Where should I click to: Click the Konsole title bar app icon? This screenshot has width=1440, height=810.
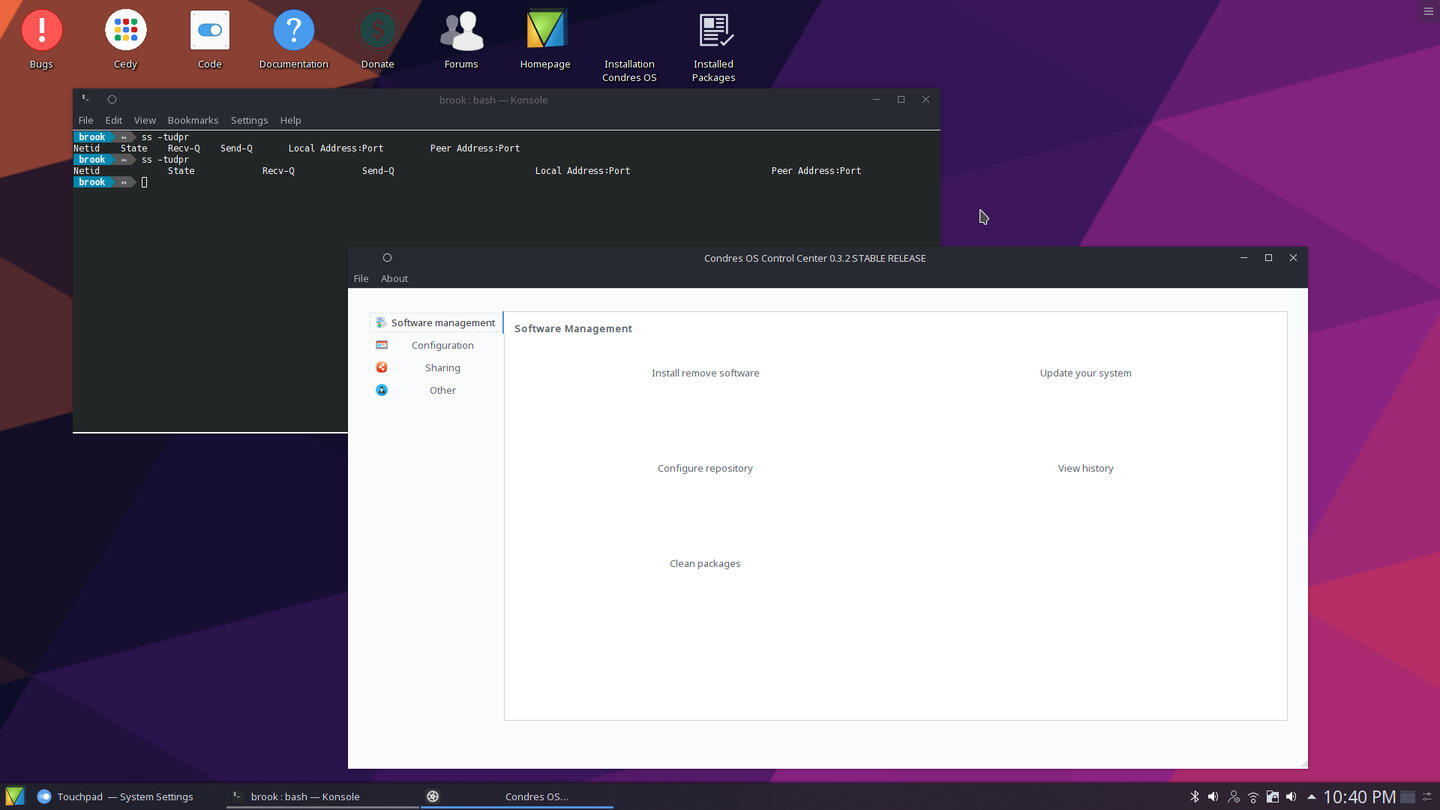(86, 99)
